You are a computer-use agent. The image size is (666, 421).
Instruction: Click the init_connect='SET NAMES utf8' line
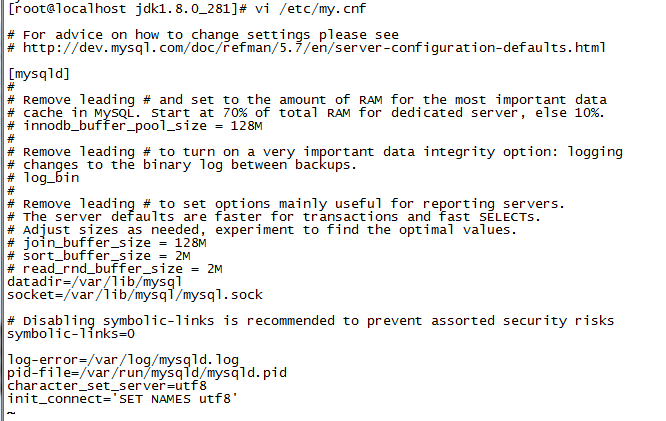pos(122,398)
